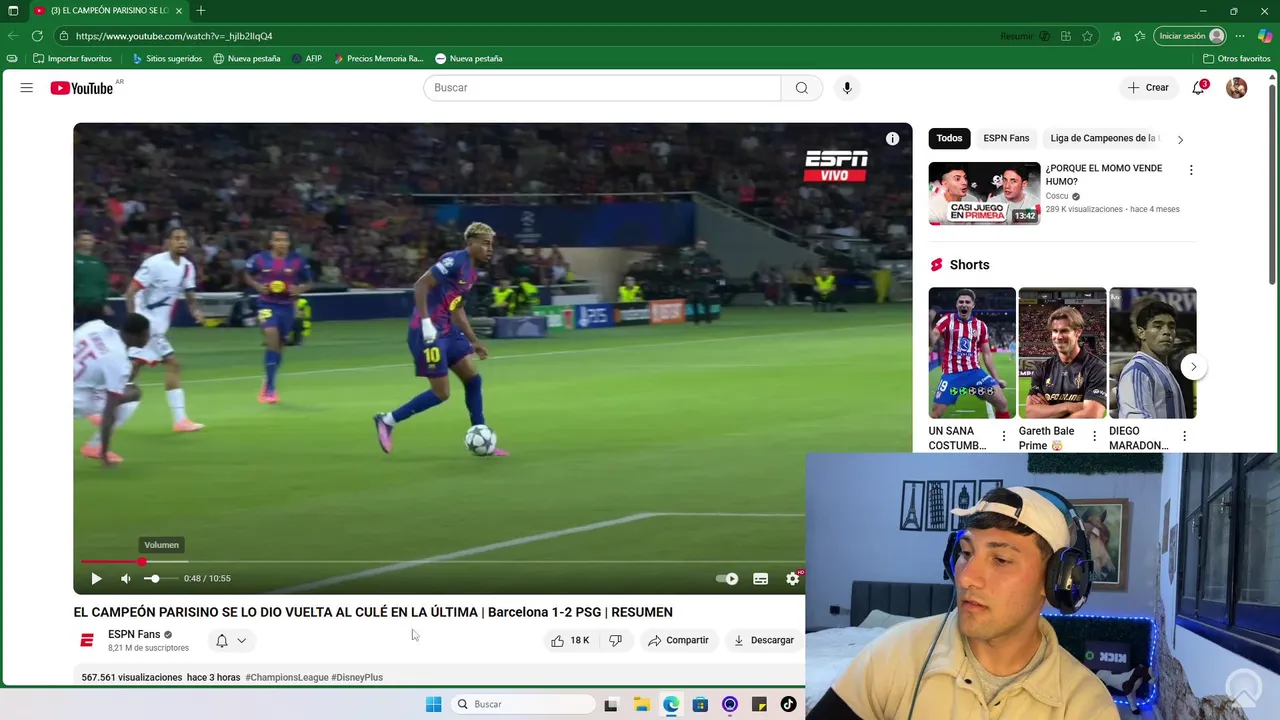Adjust the volume slider handle

coord(154,578)
